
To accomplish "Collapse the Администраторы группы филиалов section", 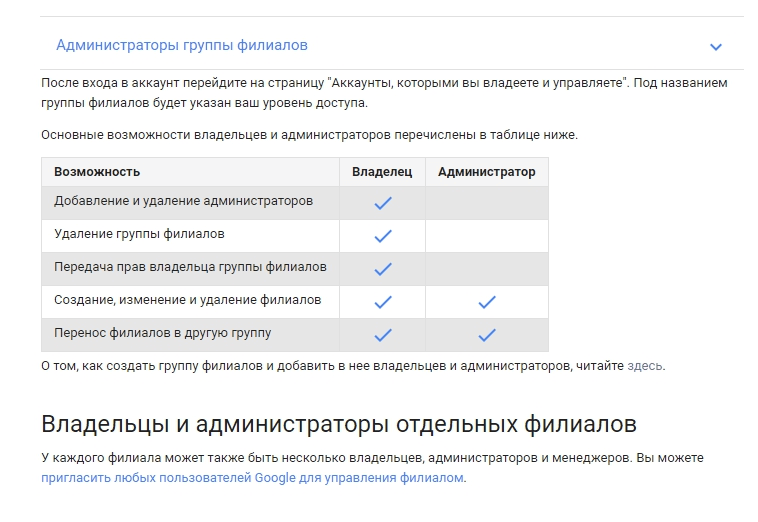I will point(715,47).
